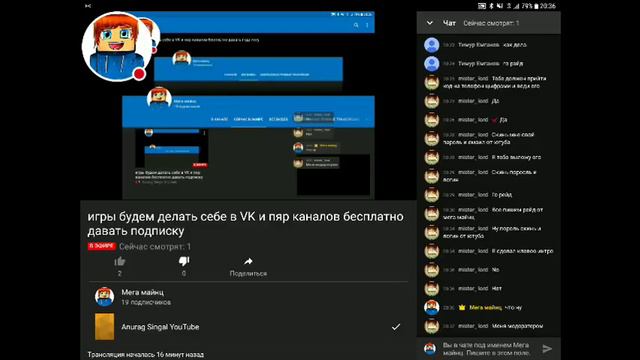
Task: Click the Чат header title
Action: pyautogui.click(x=449, y=23)
